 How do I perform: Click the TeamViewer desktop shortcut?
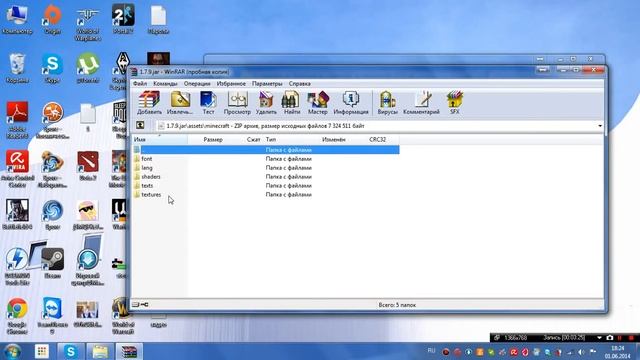tap(52, 316)
